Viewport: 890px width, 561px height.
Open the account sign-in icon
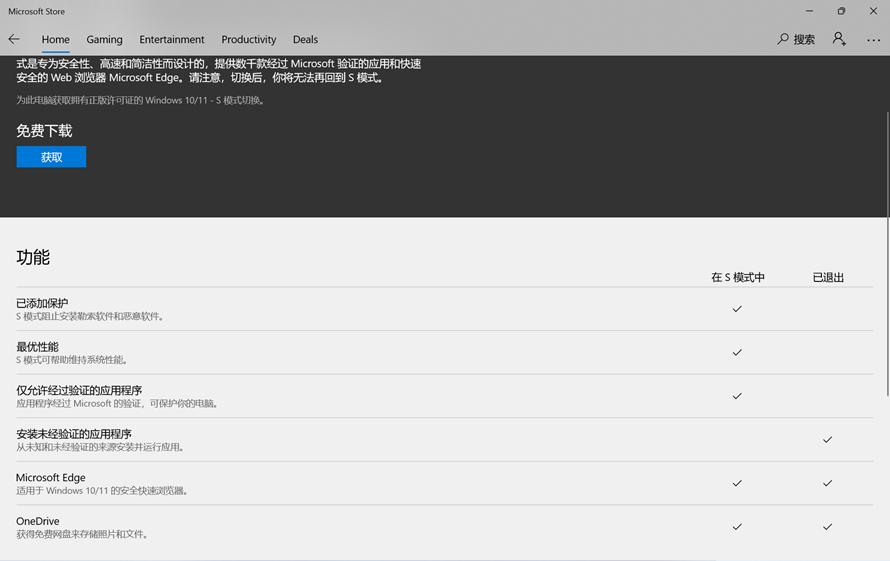pyautogui.click(x=839, y=39)
